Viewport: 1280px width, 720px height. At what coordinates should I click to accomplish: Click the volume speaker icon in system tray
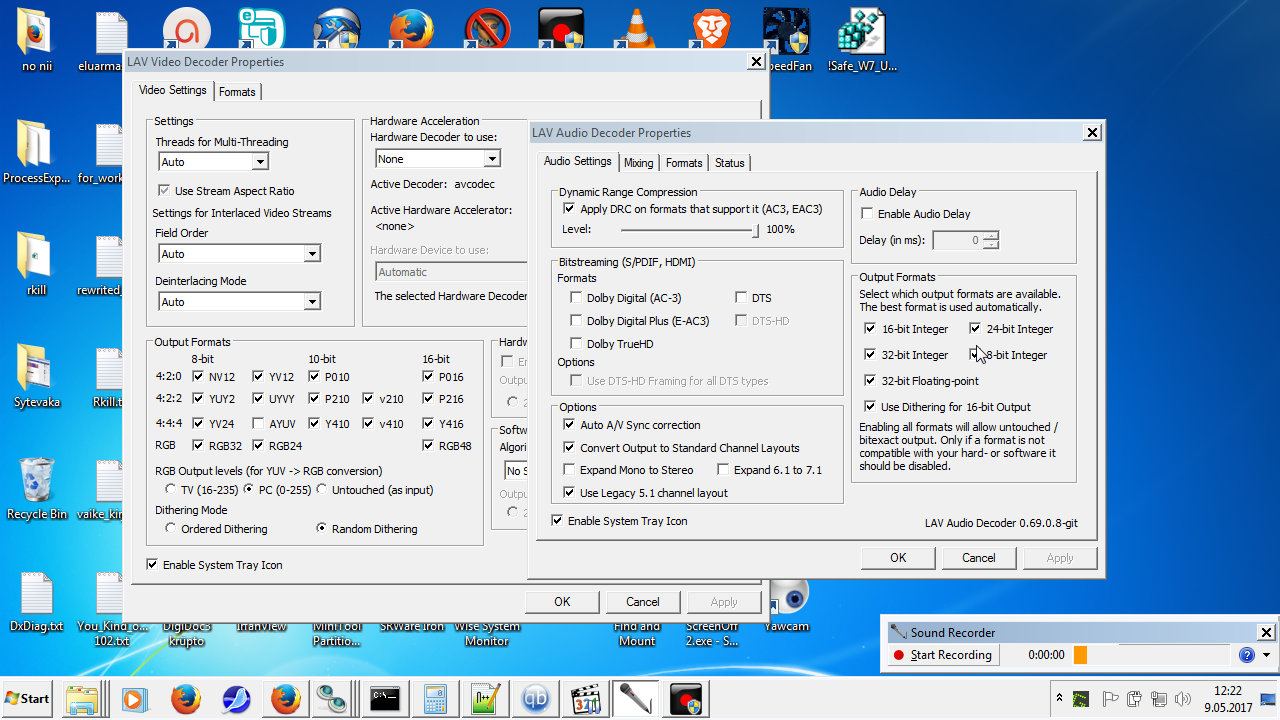[1184, 698]
